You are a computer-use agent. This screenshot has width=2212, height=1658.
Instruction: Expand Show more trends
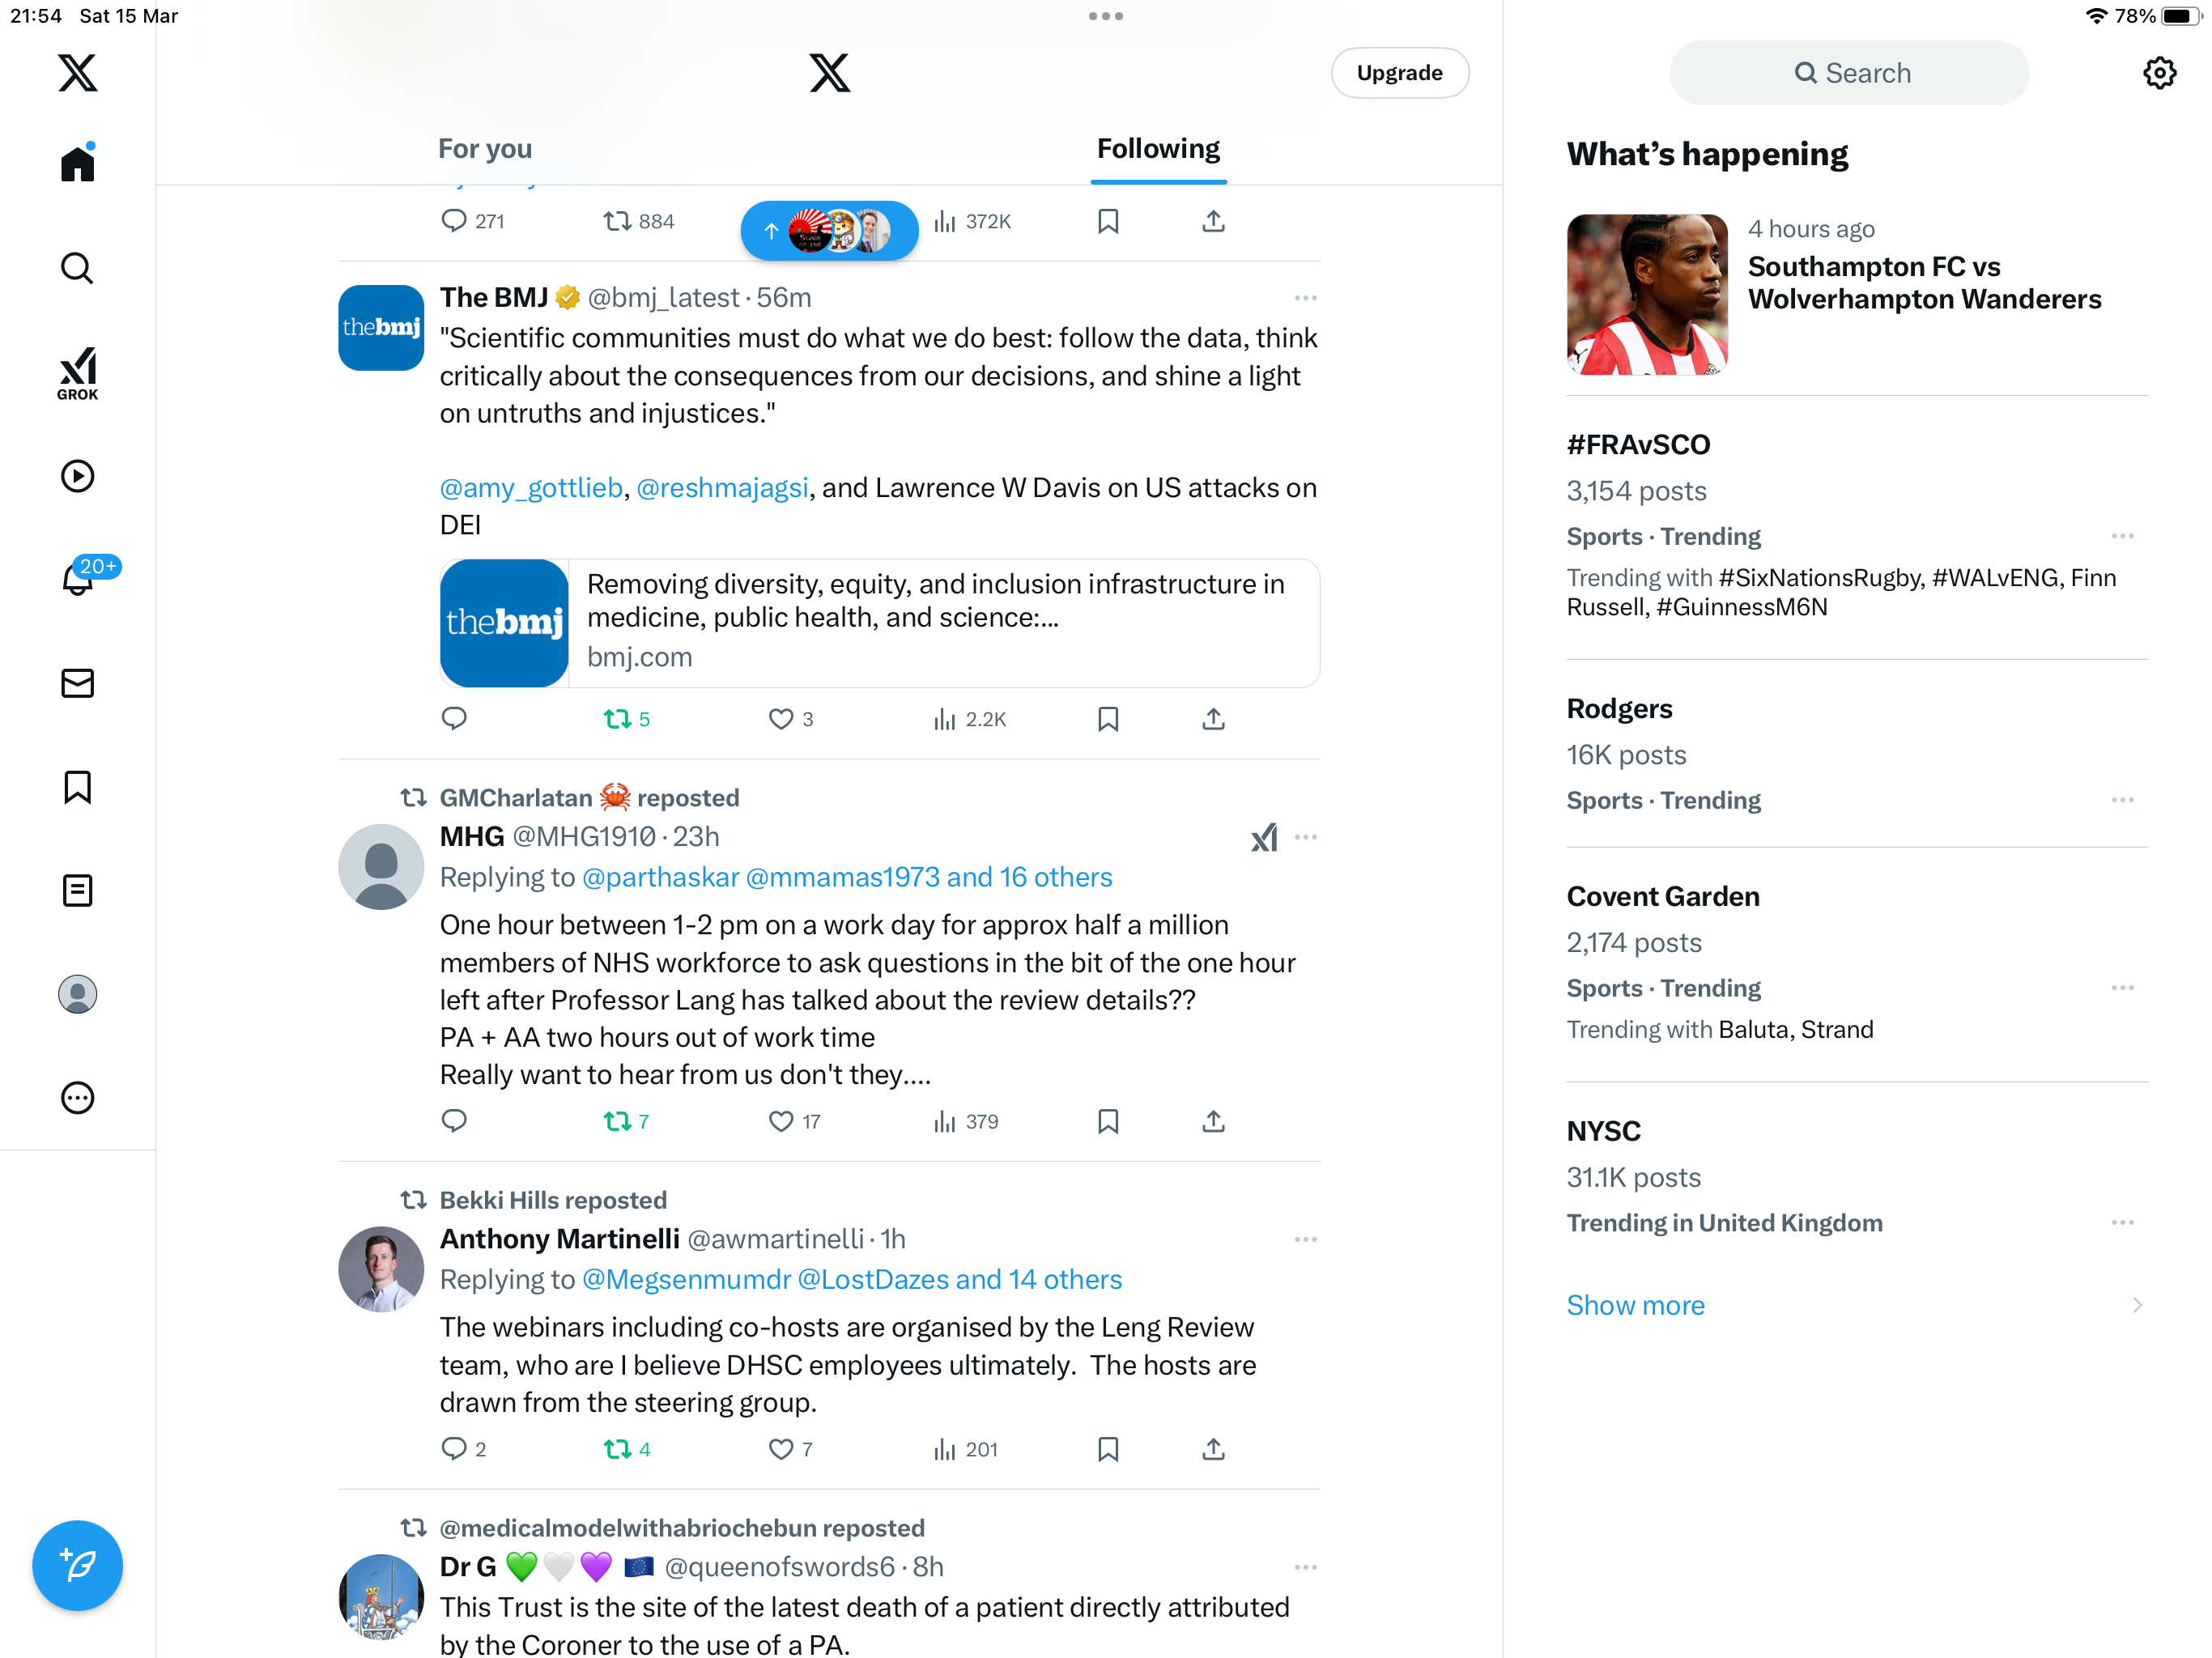tap(1635, 1305)
